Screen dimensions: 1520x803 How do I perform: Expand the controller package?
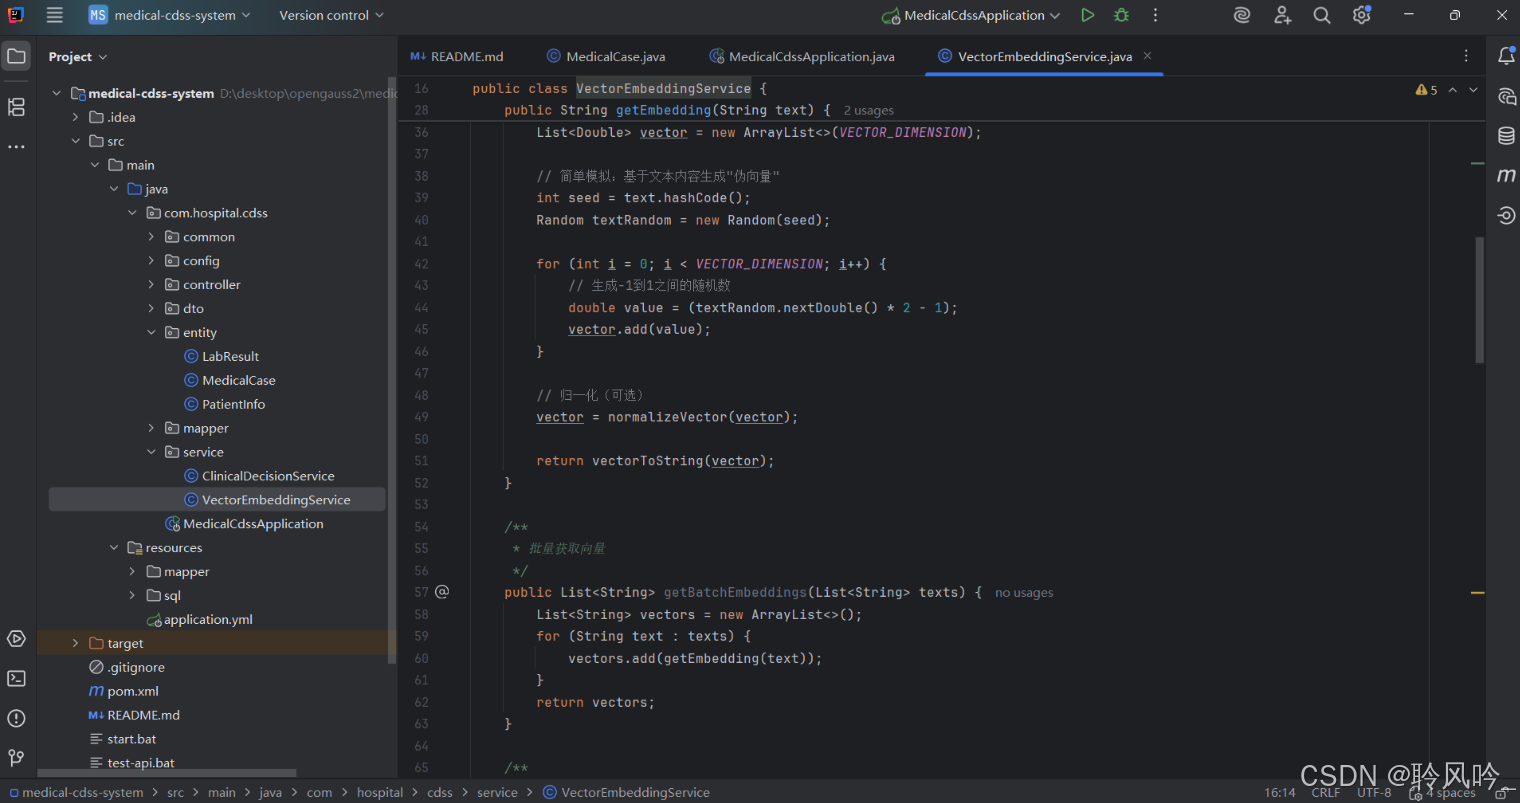point(151,285)
